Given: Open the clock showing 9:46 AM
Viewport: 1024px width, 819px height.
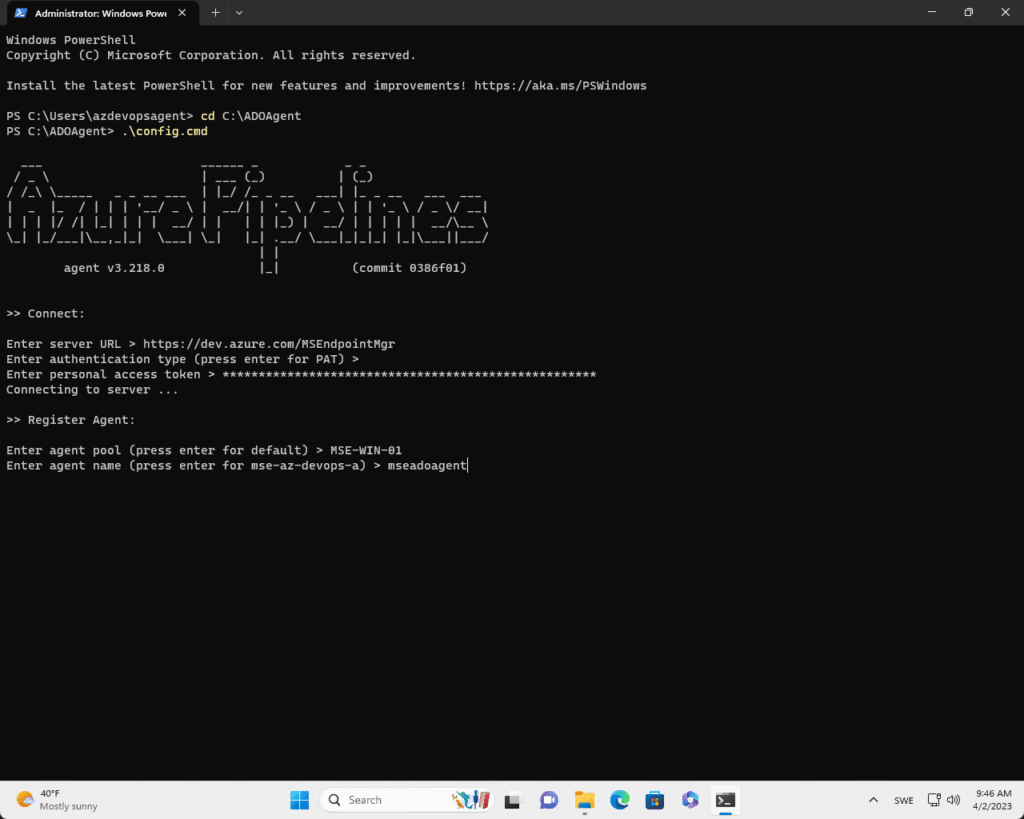Looking at the screenshot, I should (x=993, y=800).
